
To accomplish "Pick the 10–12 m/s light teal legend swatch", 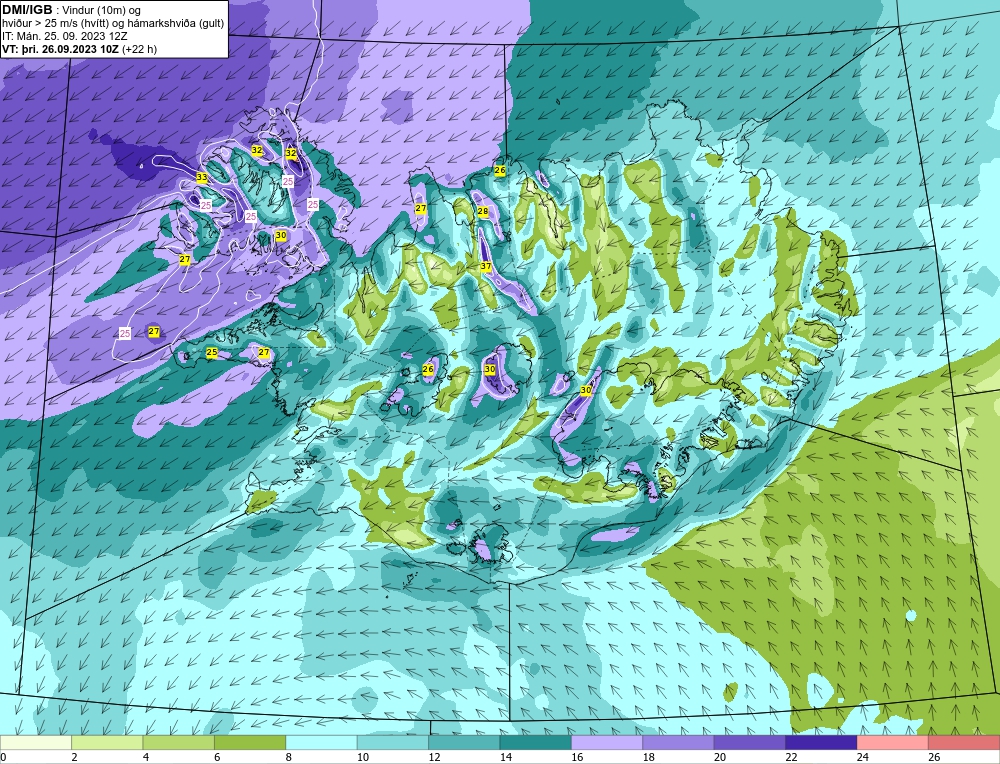I will 393,743.
